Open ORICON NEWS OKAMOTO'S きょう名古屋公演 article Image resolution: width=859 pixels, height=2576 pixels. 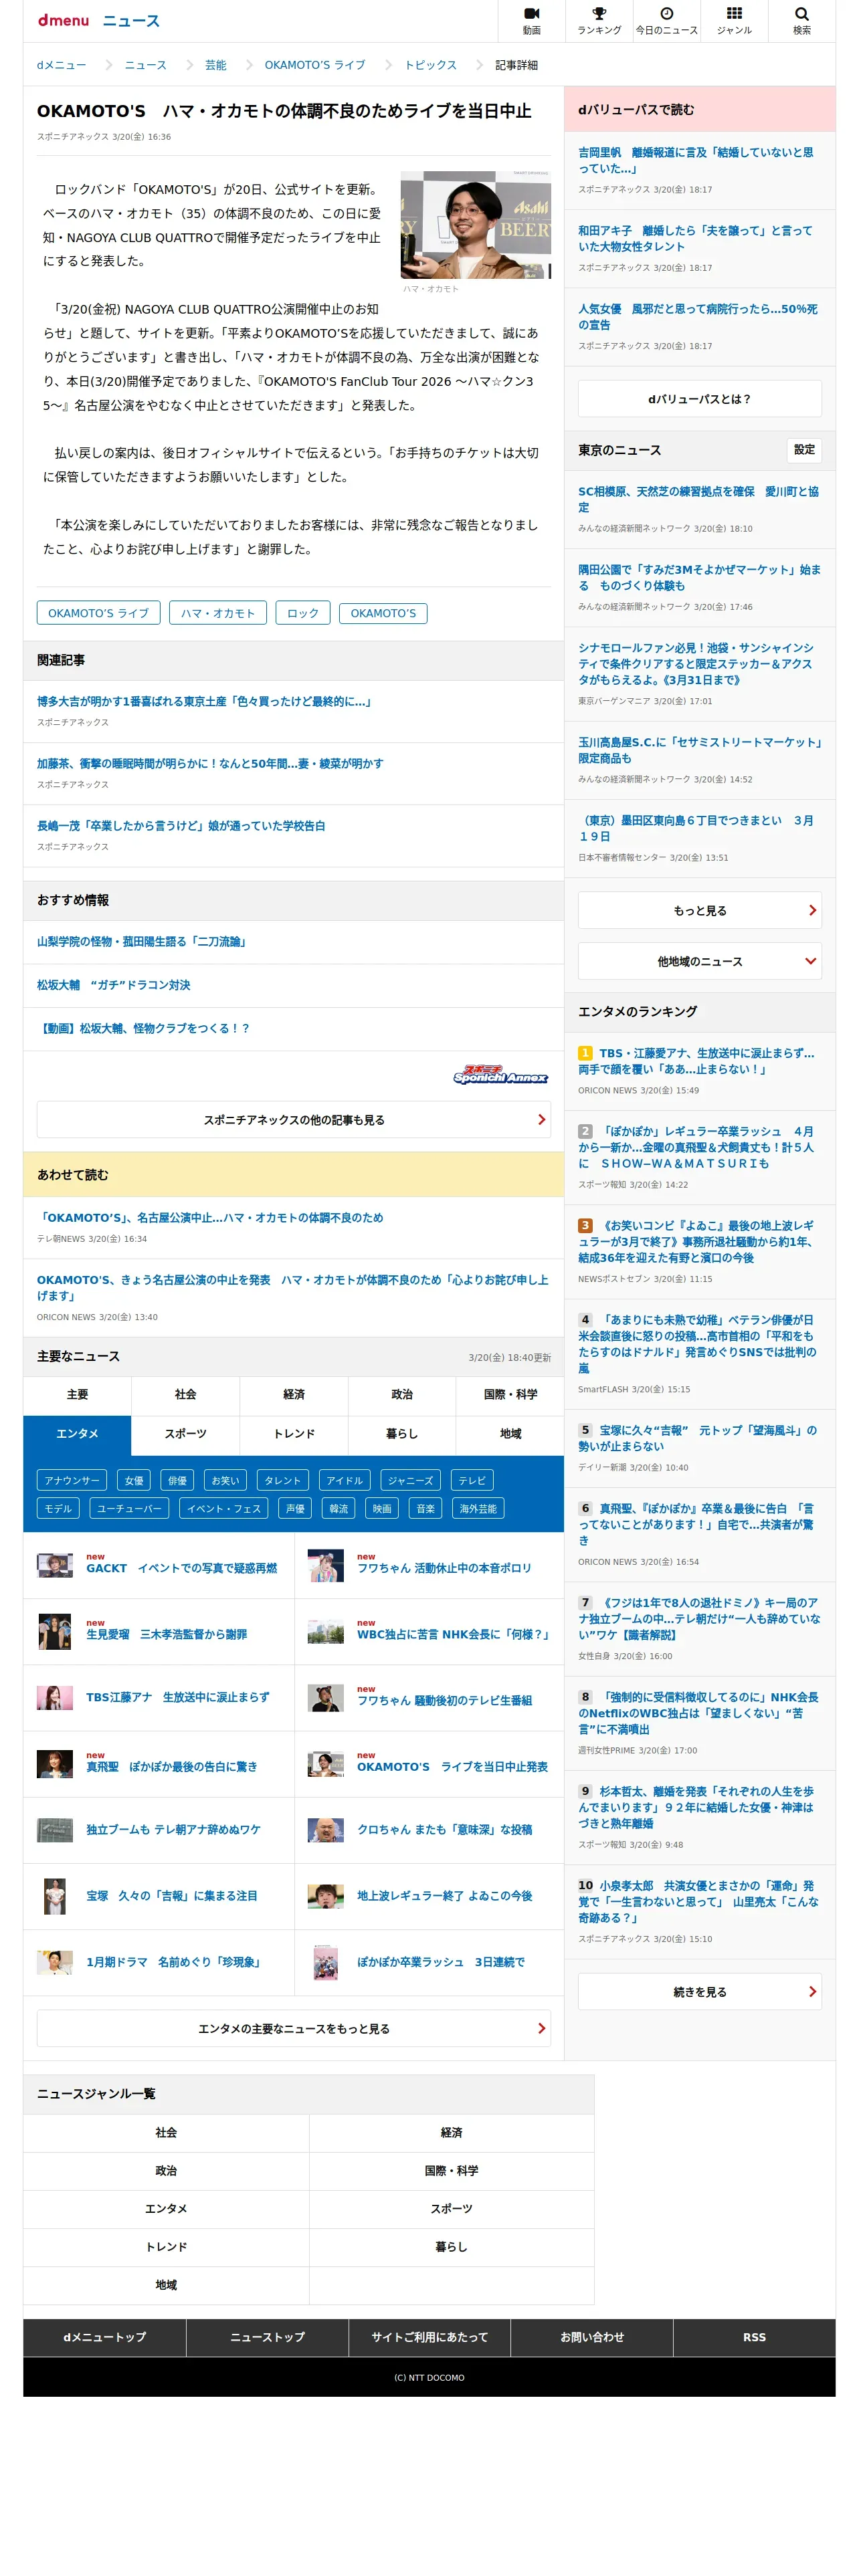(x=293, y=1287)
